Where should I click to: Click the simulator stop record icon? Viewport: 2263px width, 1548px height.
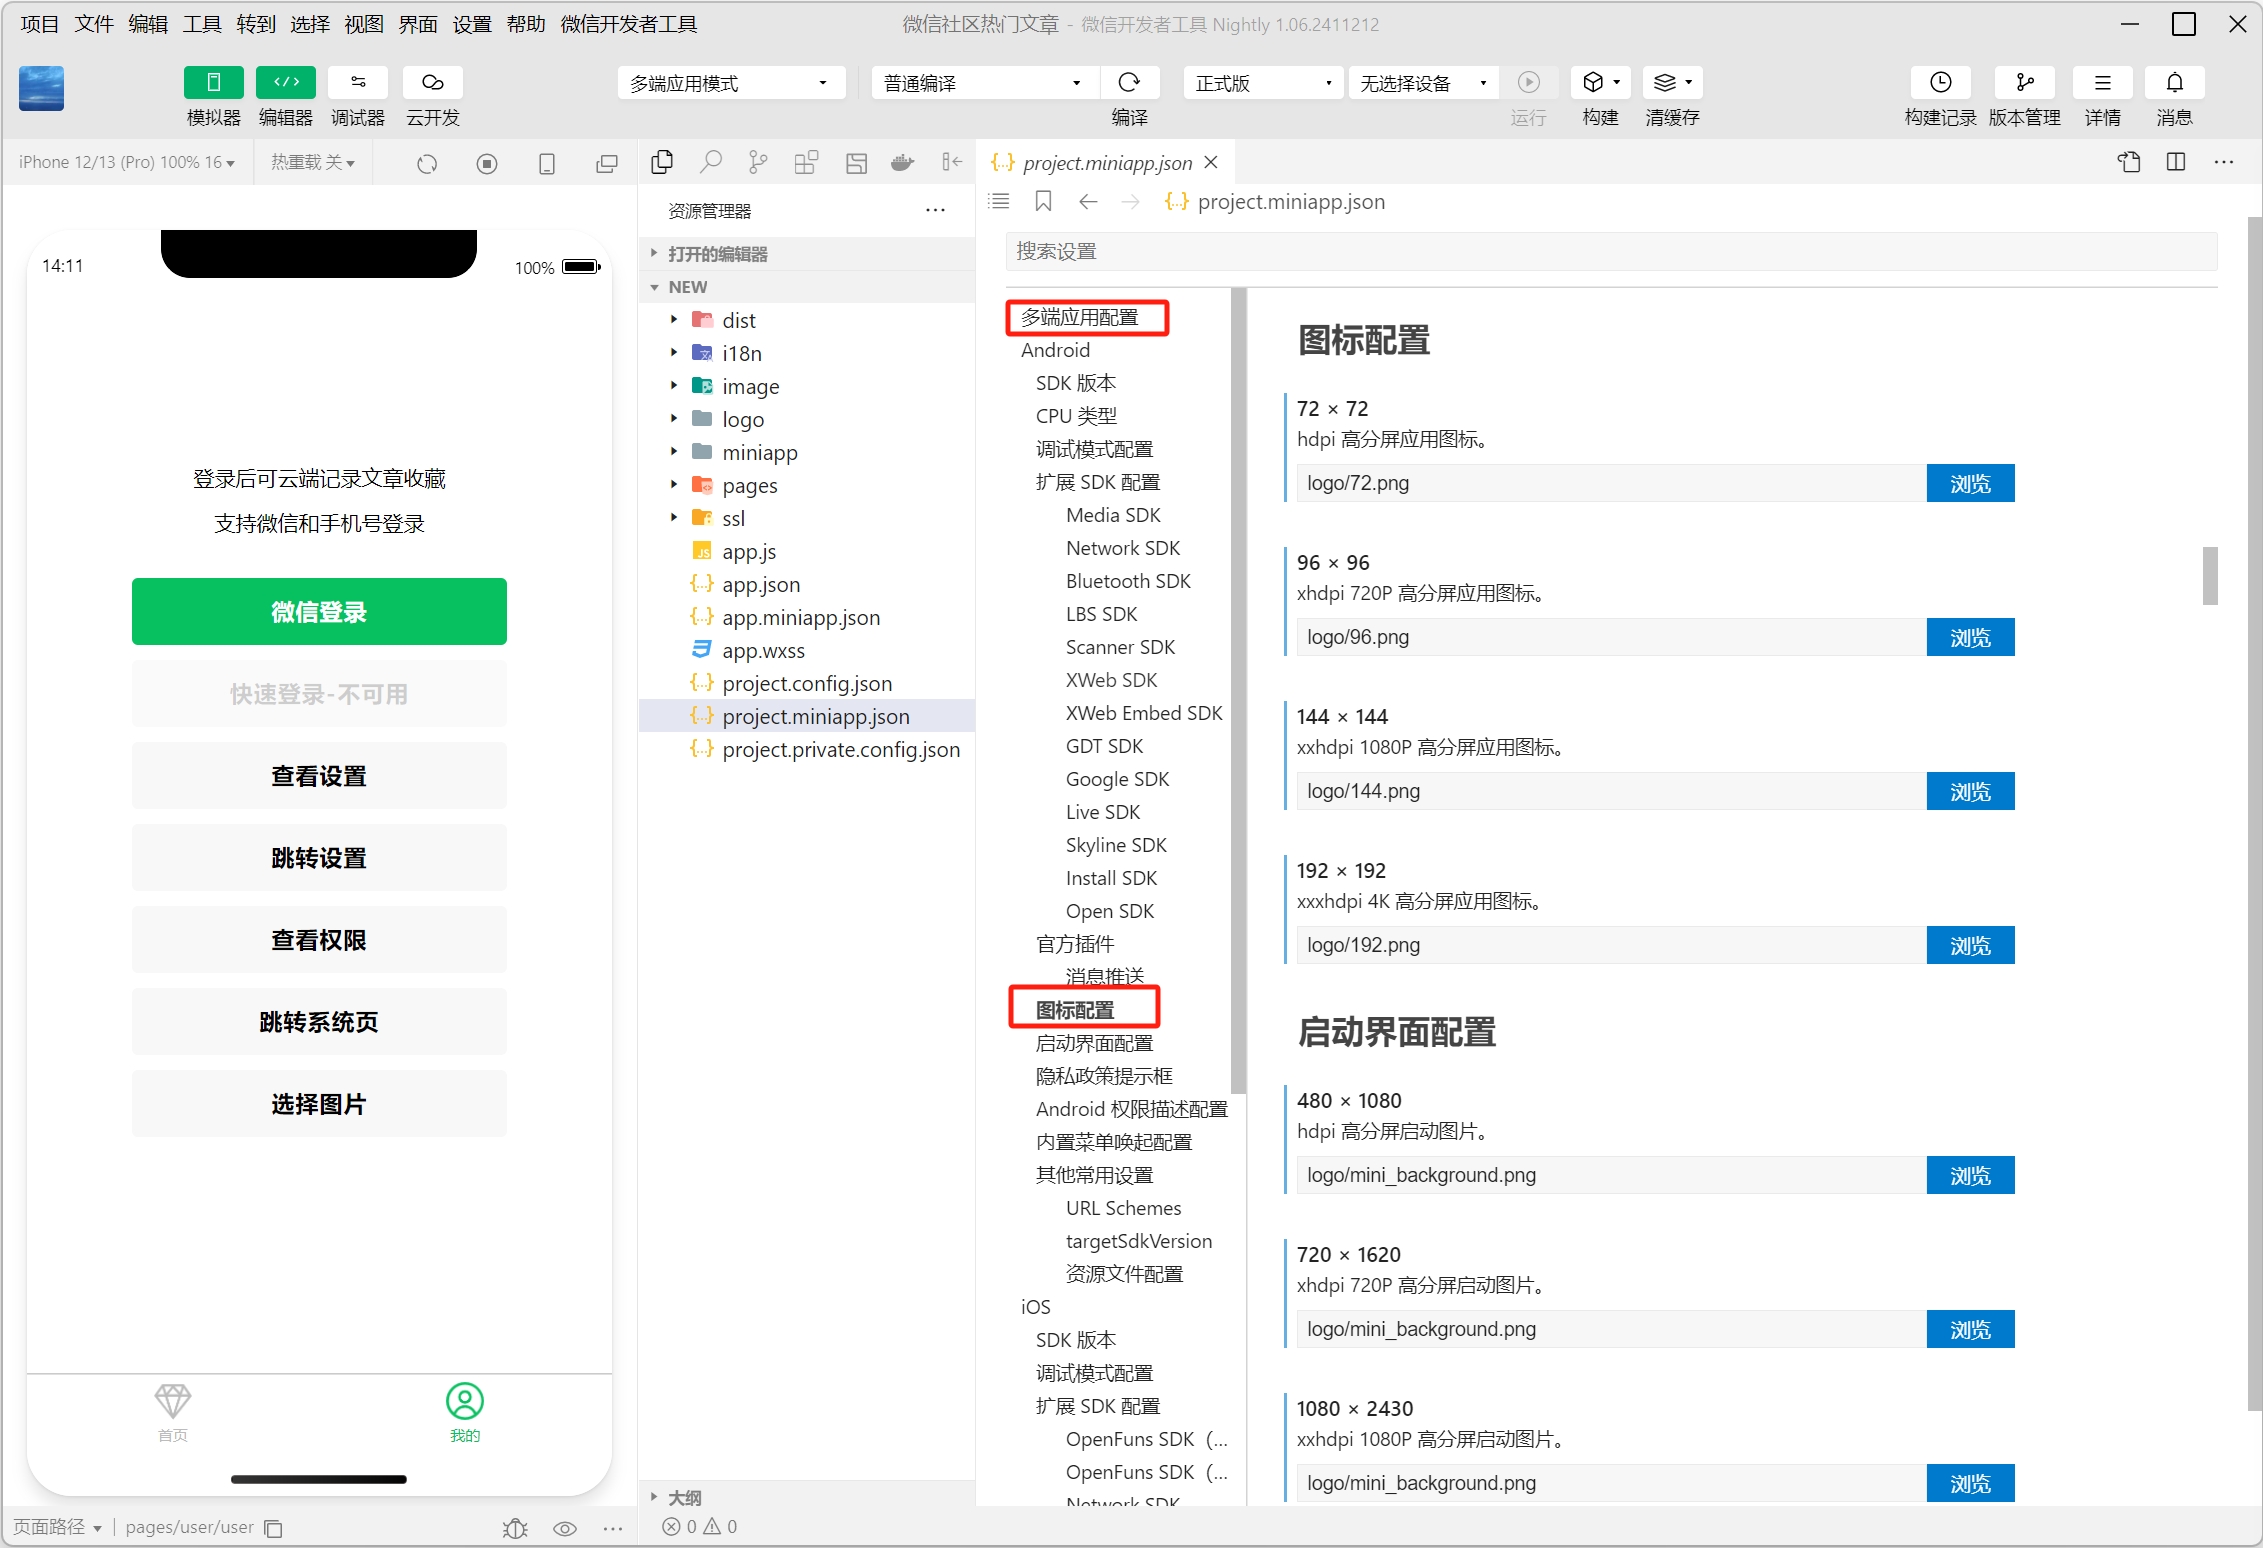[x=487, y=164]
